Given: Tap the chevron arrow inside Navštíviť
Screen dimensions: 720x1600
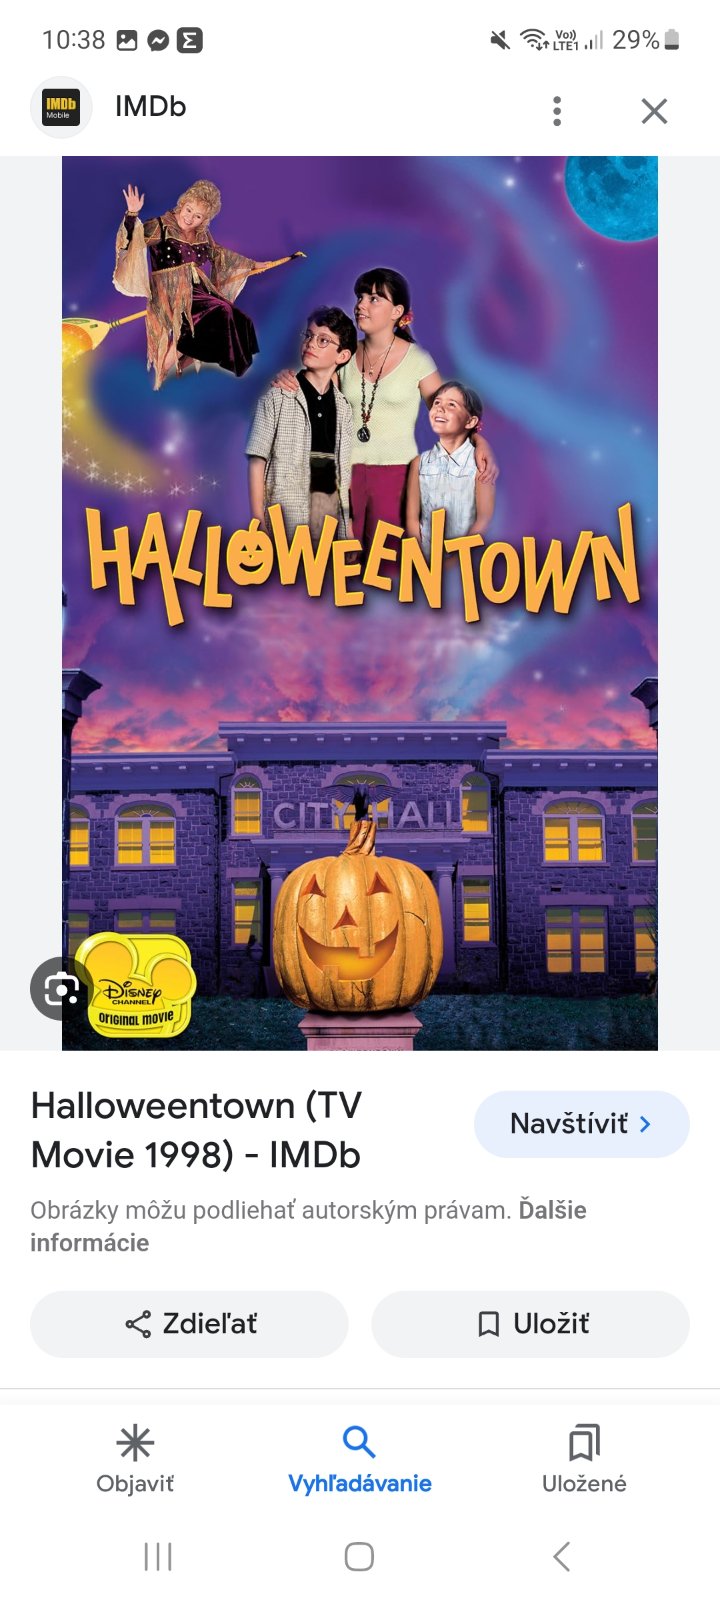Looking at the screenshot, I should click(645, 1124).
